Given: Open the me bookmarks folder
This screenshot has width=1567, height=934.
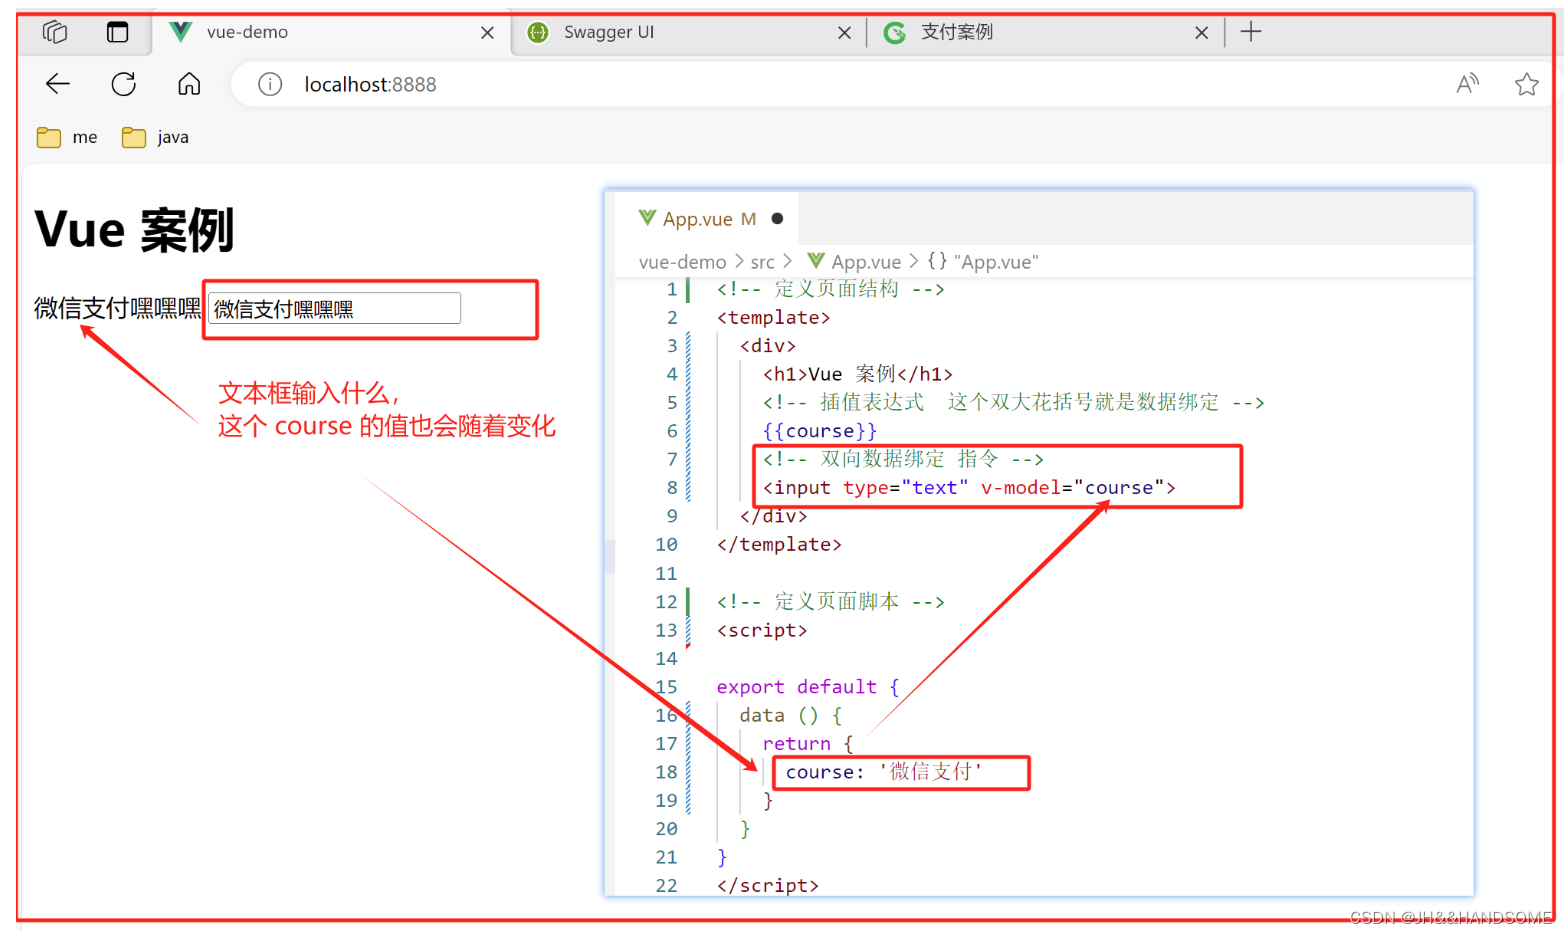Looking at the screenshot, I should click(67, 137).
